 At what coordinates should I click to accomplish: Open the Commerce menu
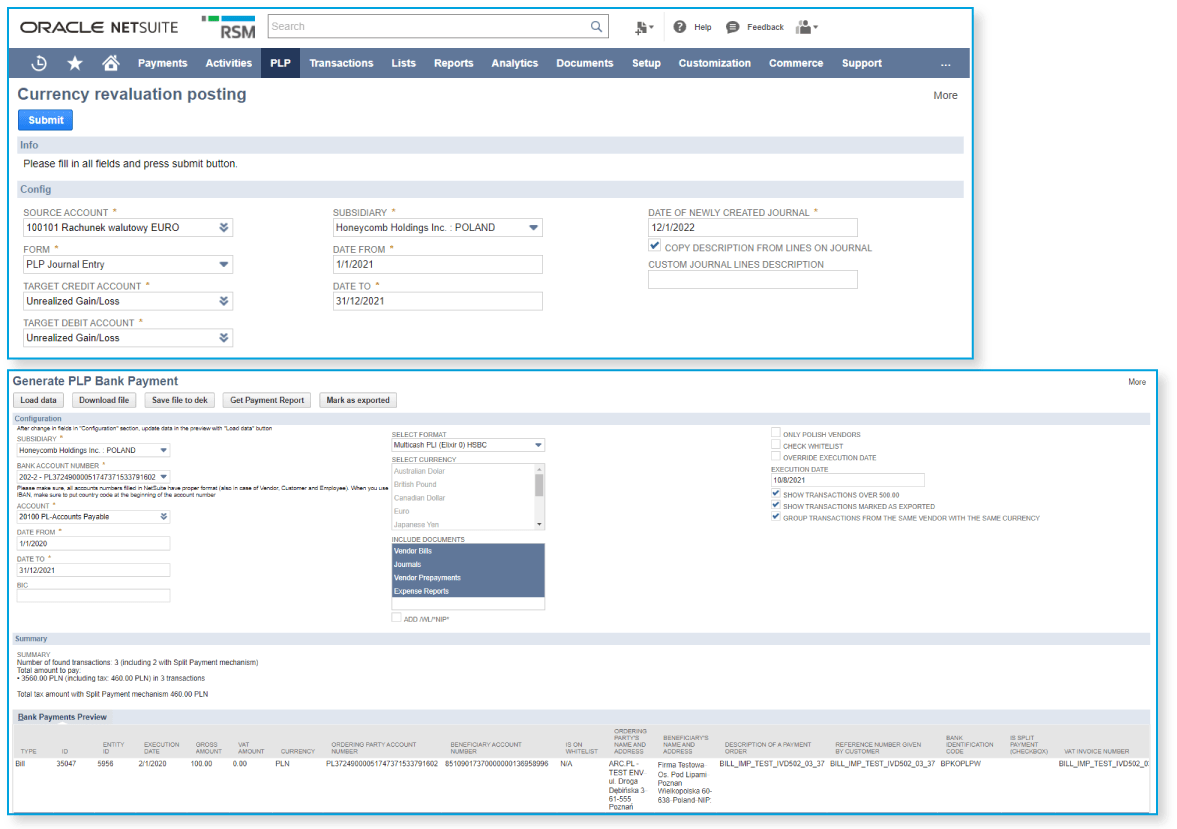pyautogui.click(x=796, y=64)
